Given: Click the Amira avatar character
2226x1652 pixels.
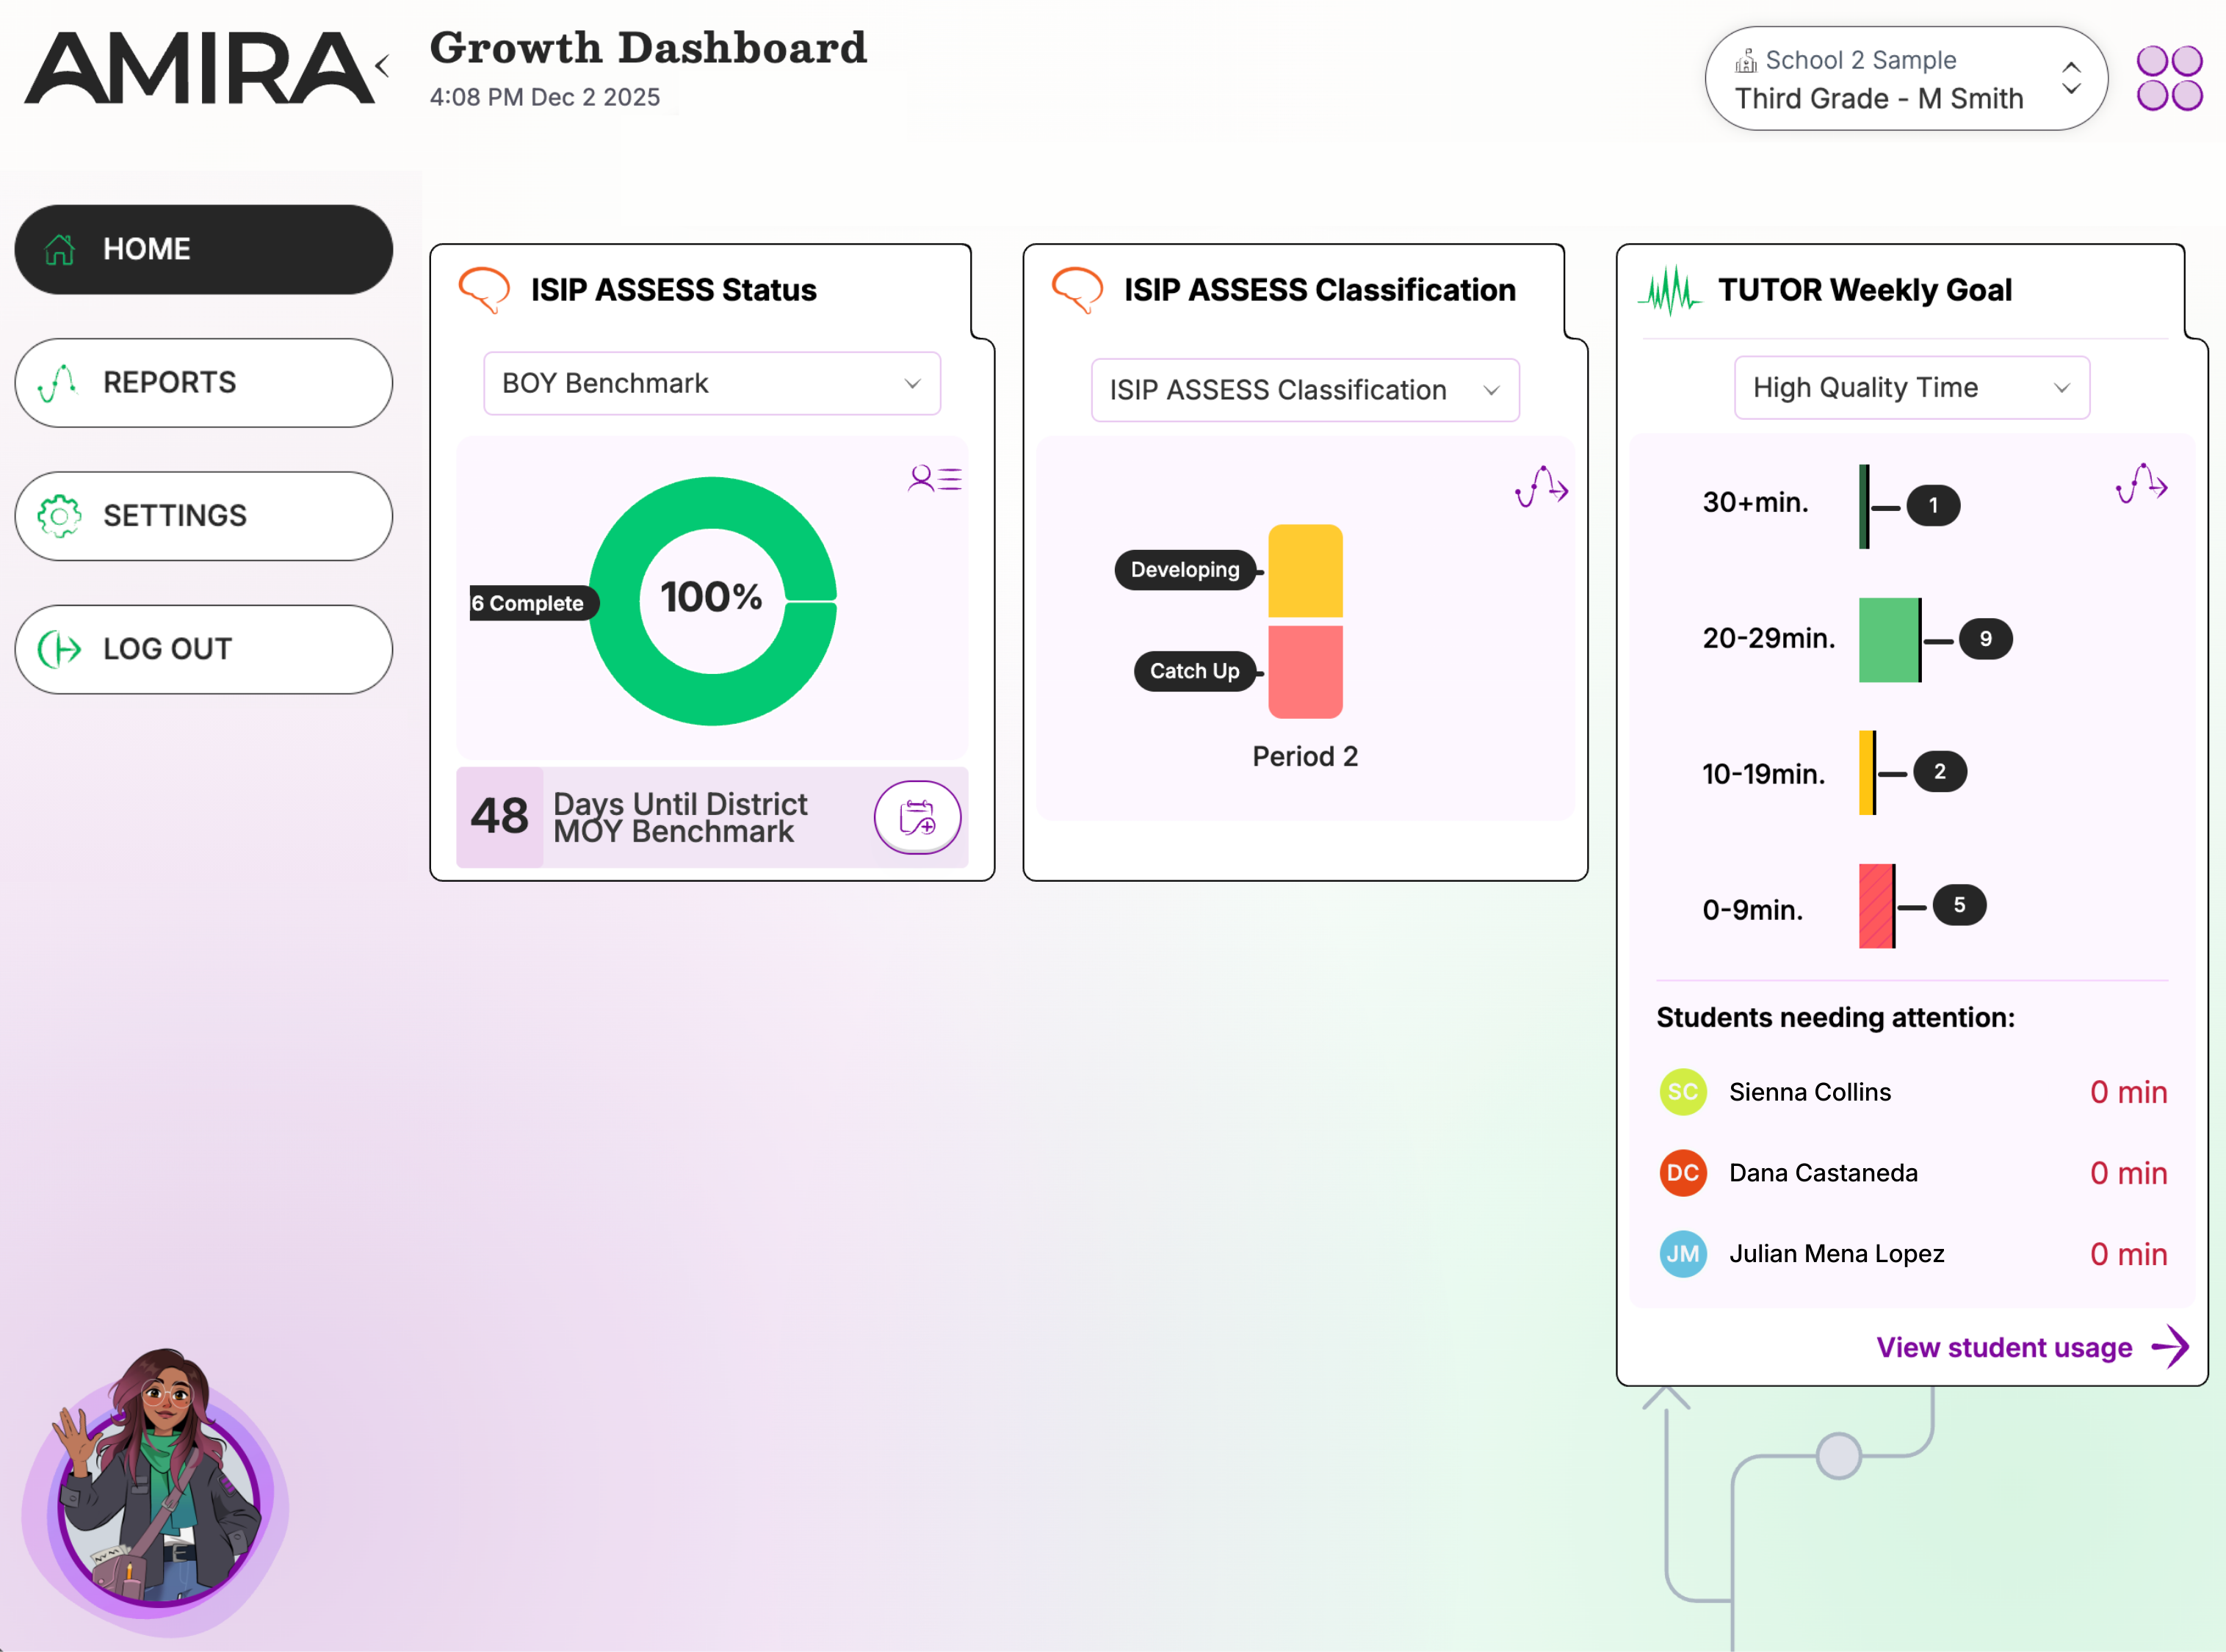Looking at the screenshot, I should (x=160, y=1492).
